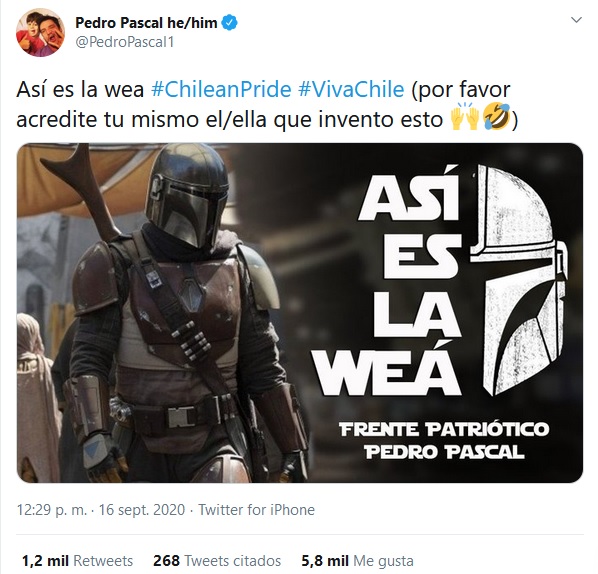View the 5,8 mil Me gusta list

(x=357, y=561)
